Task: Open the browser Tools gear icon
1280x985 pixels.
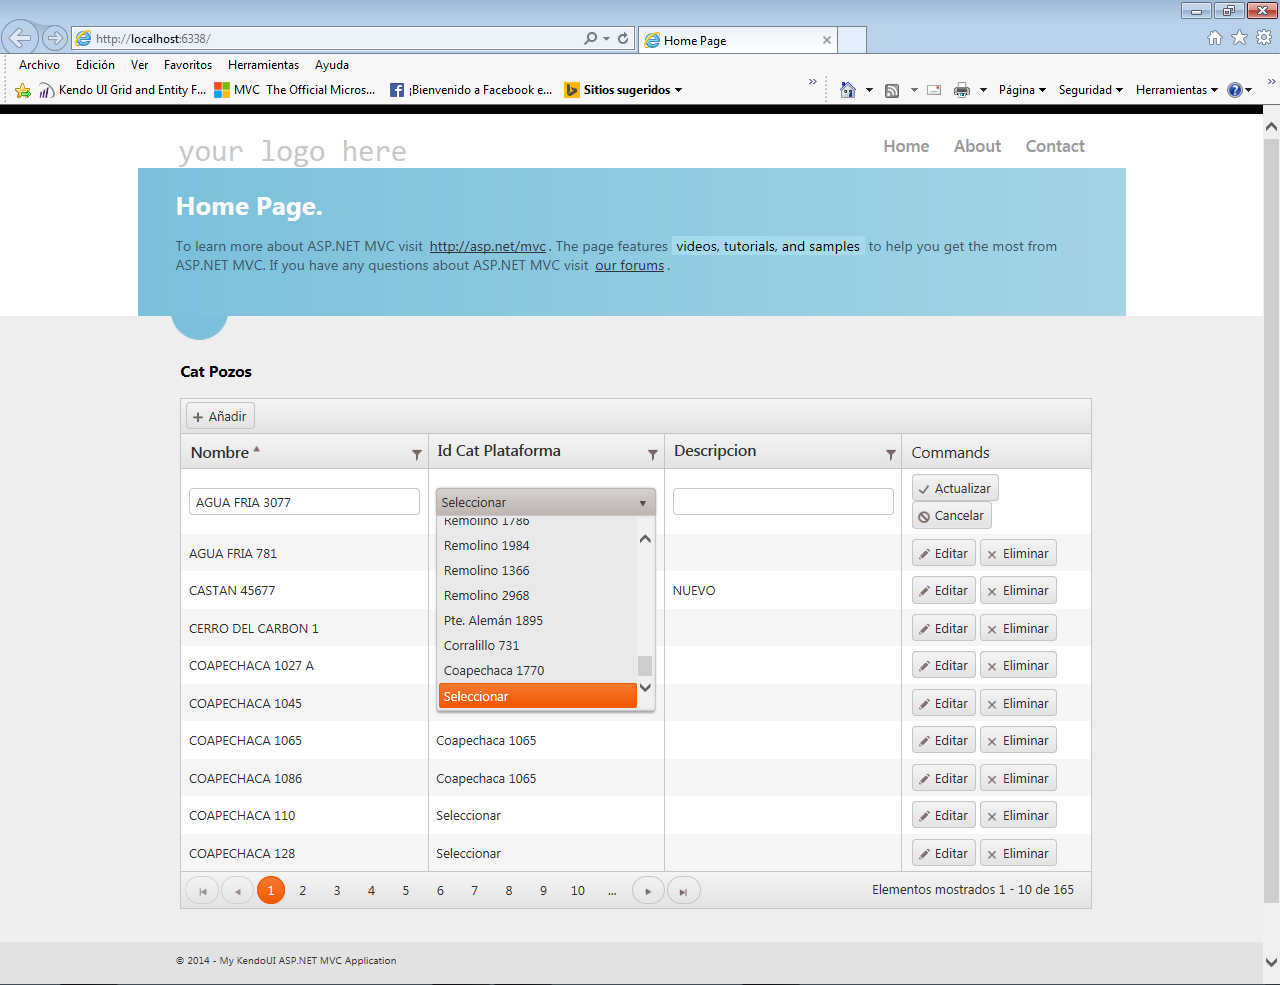Action: coord(1264,38)
